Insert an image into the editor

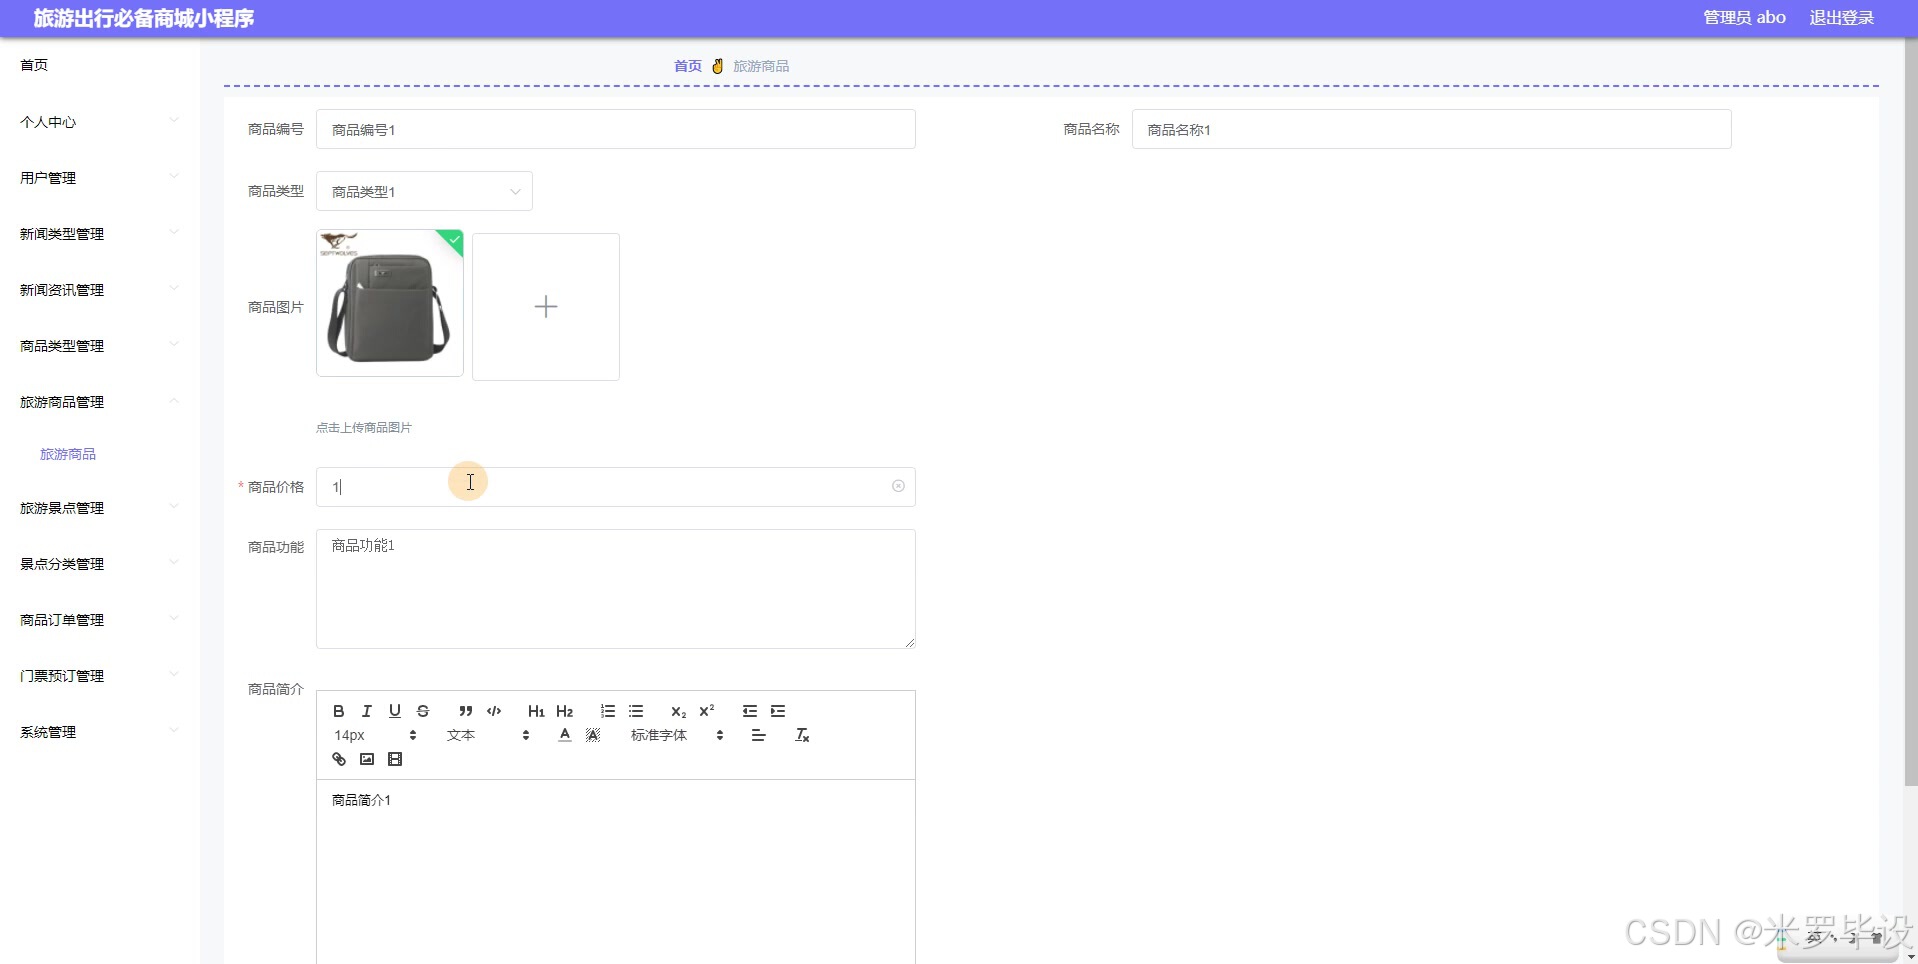[x=366, y=759]
